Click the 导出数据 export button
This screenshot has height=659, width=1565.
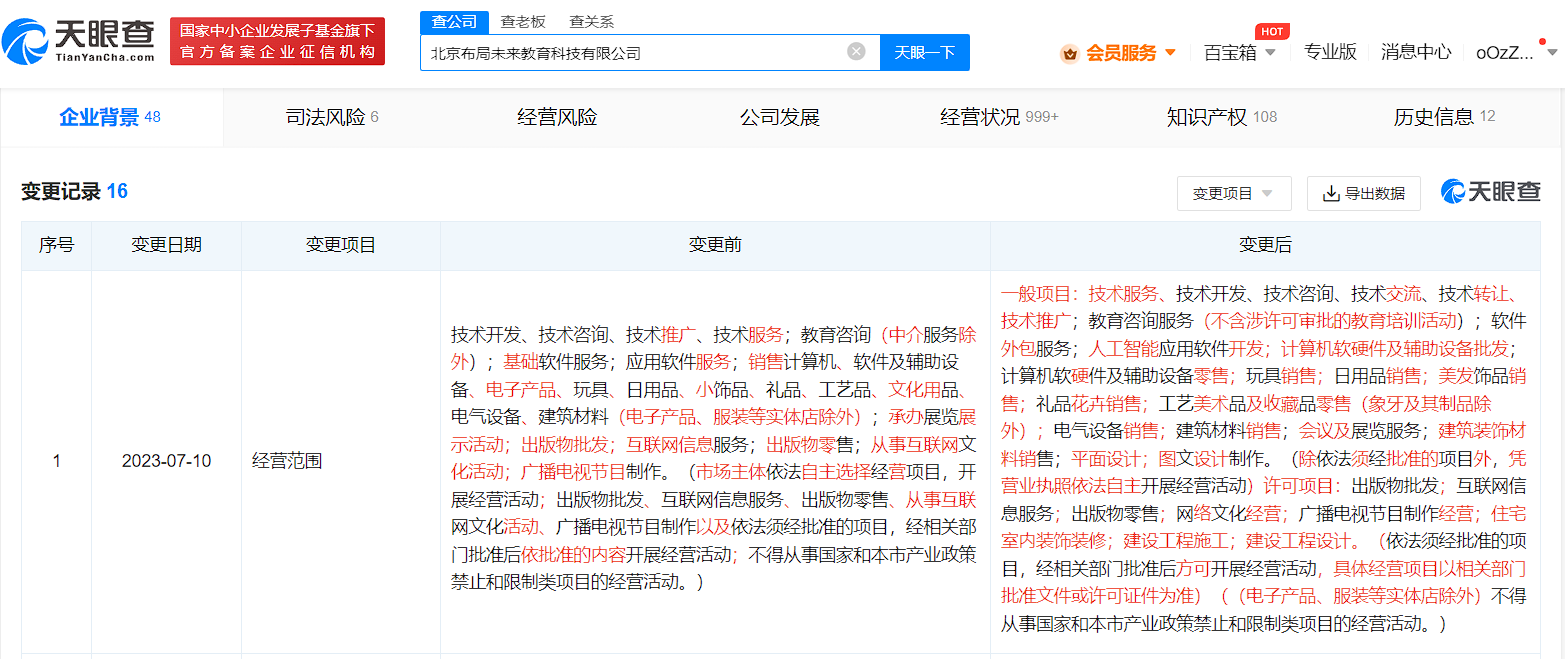[x=1364, y=193]
